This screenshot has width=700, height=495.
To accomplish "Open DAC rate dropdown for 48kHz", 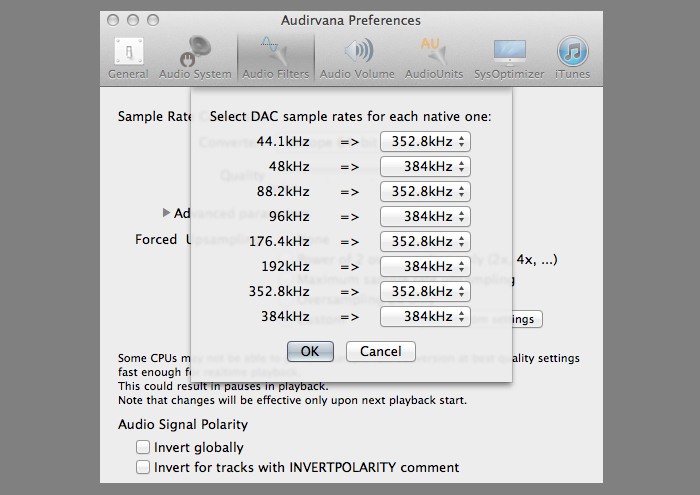I will pyautogui.click(x=425, y=166).
